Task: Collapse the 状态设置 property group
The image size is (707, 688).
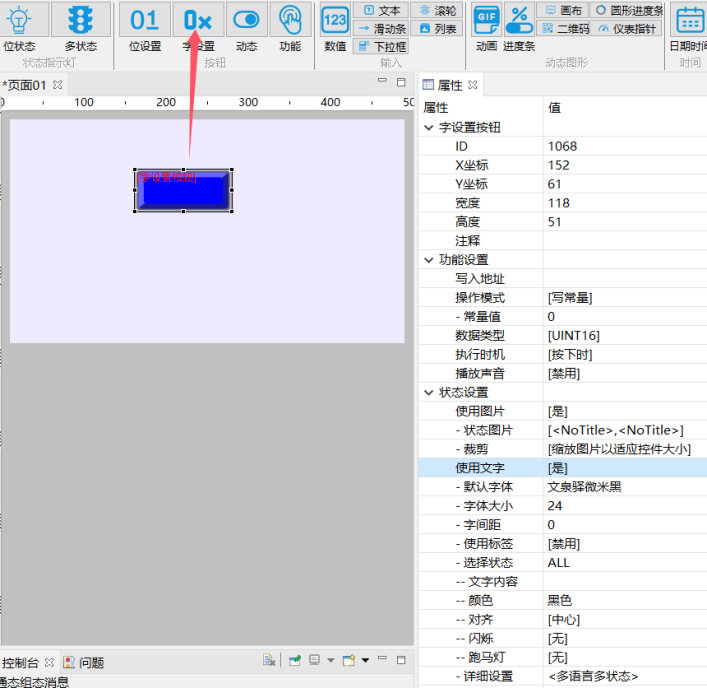Action: pyautogui.click(x=429, y=392)
